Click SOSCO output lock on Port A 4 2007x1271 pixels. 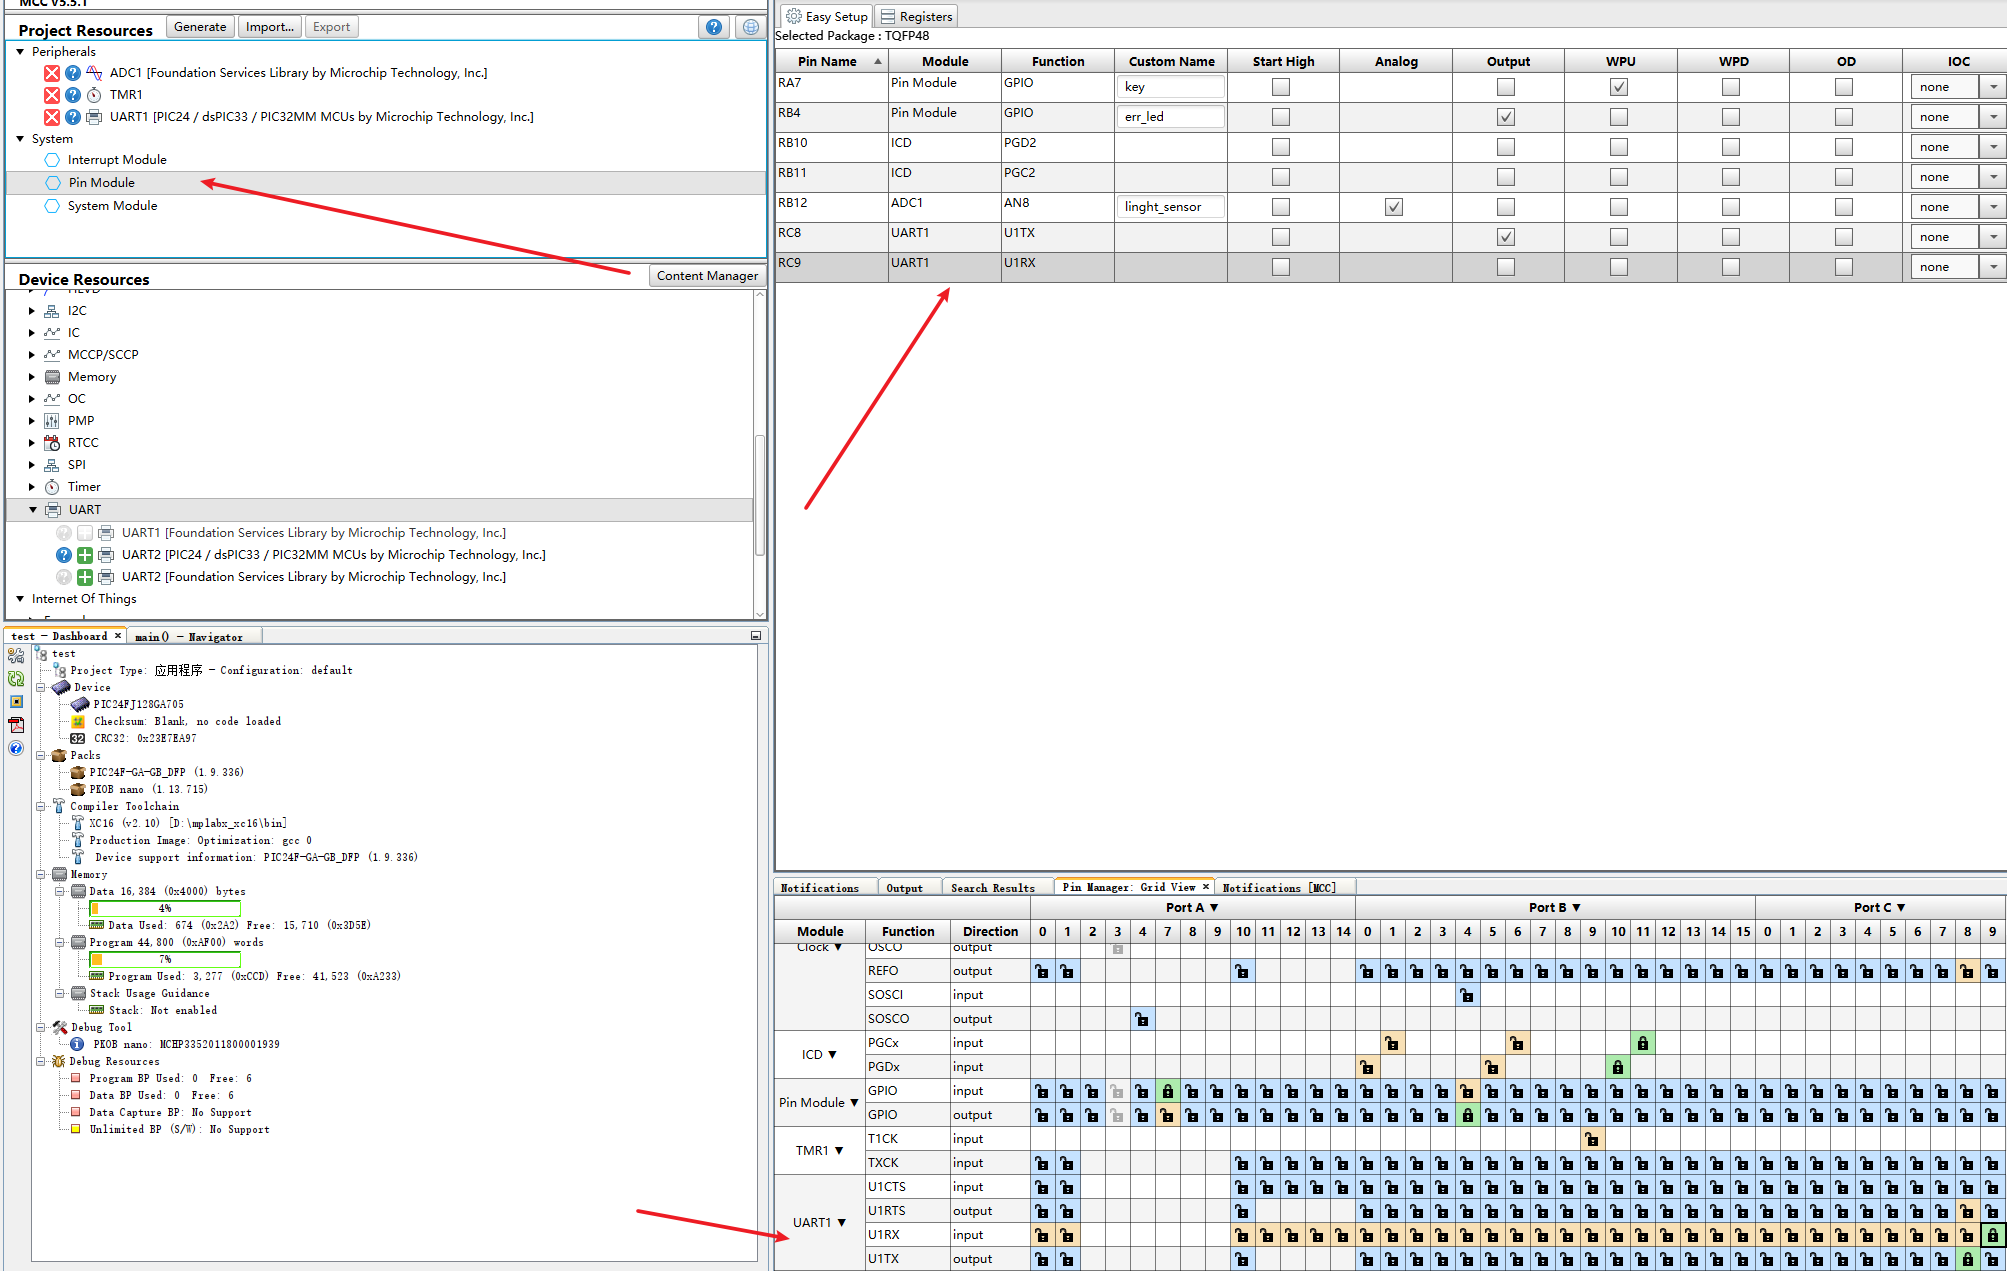pos(1142,1019)
